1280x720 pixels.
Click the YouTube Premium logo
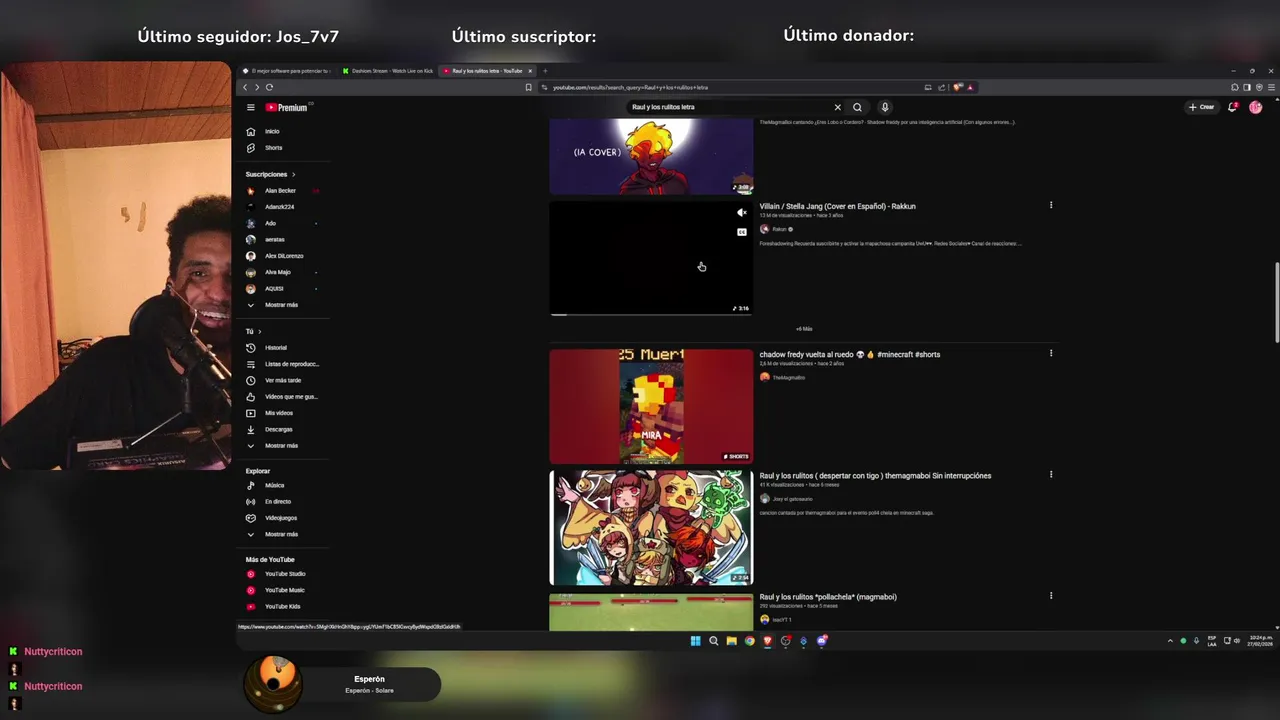point(287,107)
